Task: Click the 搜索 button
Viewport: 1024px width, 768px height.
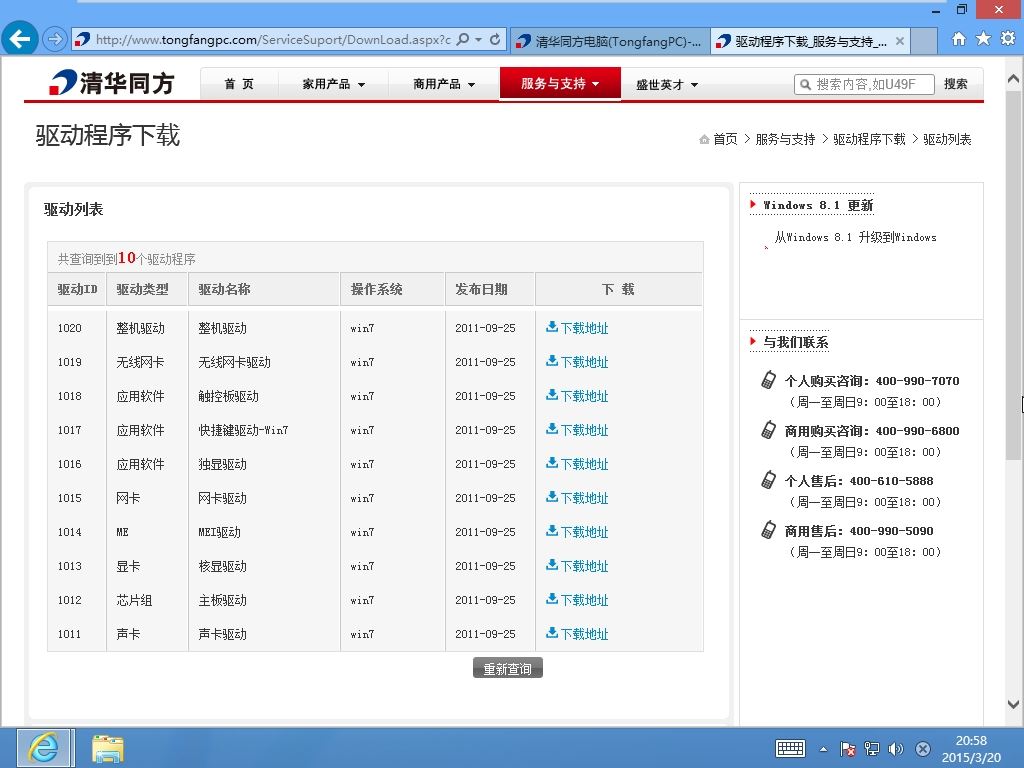Action: 955,84
